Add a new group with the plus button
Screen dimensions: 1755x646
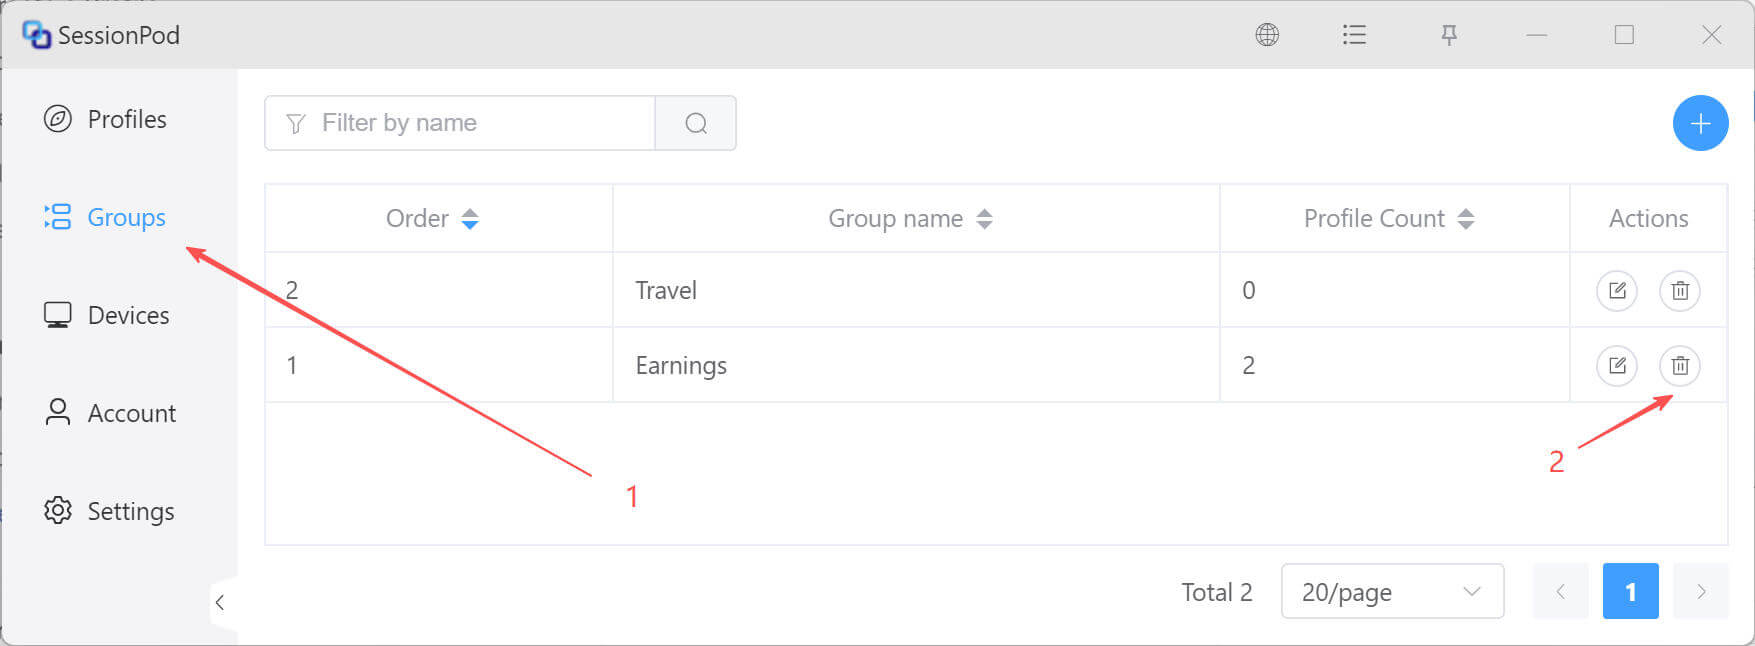tap(1700, 123)
